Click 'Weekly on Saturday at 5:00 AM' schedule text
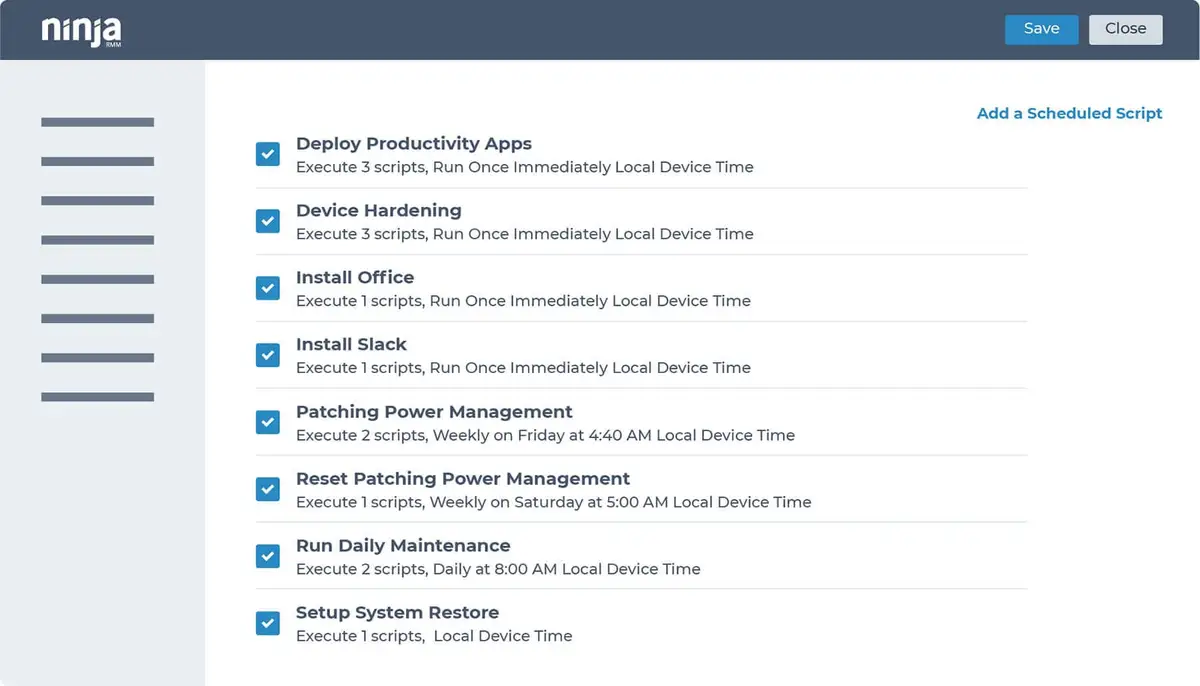Screen dimensions: 1200x686 click(550, 502)
